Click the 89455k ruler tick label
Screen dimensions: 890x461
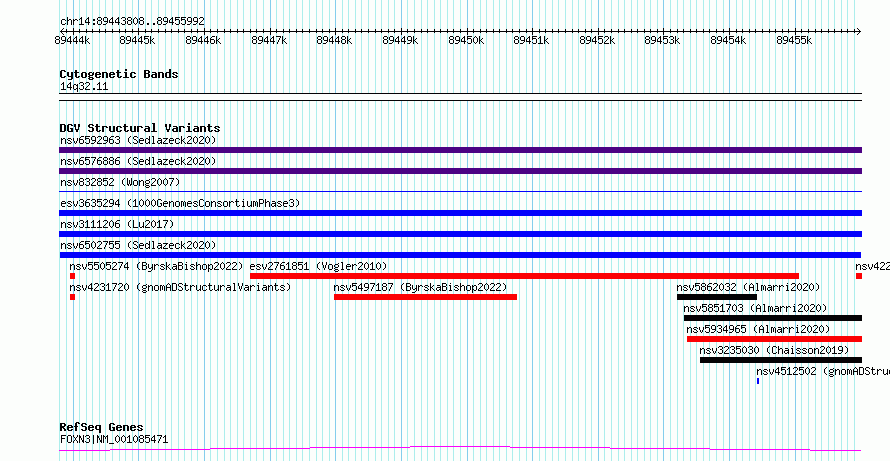coord(794,40)
